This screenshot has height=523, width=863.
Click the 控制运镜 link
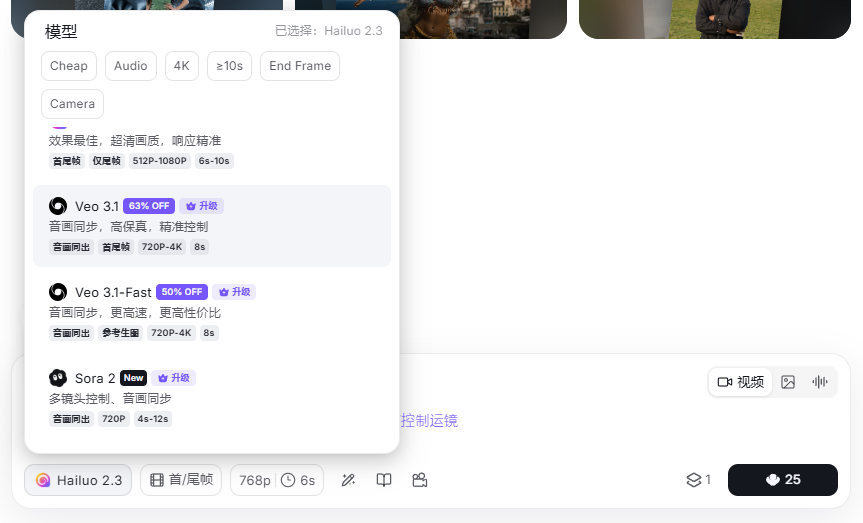pyautogui.click(x=429, y=421)
